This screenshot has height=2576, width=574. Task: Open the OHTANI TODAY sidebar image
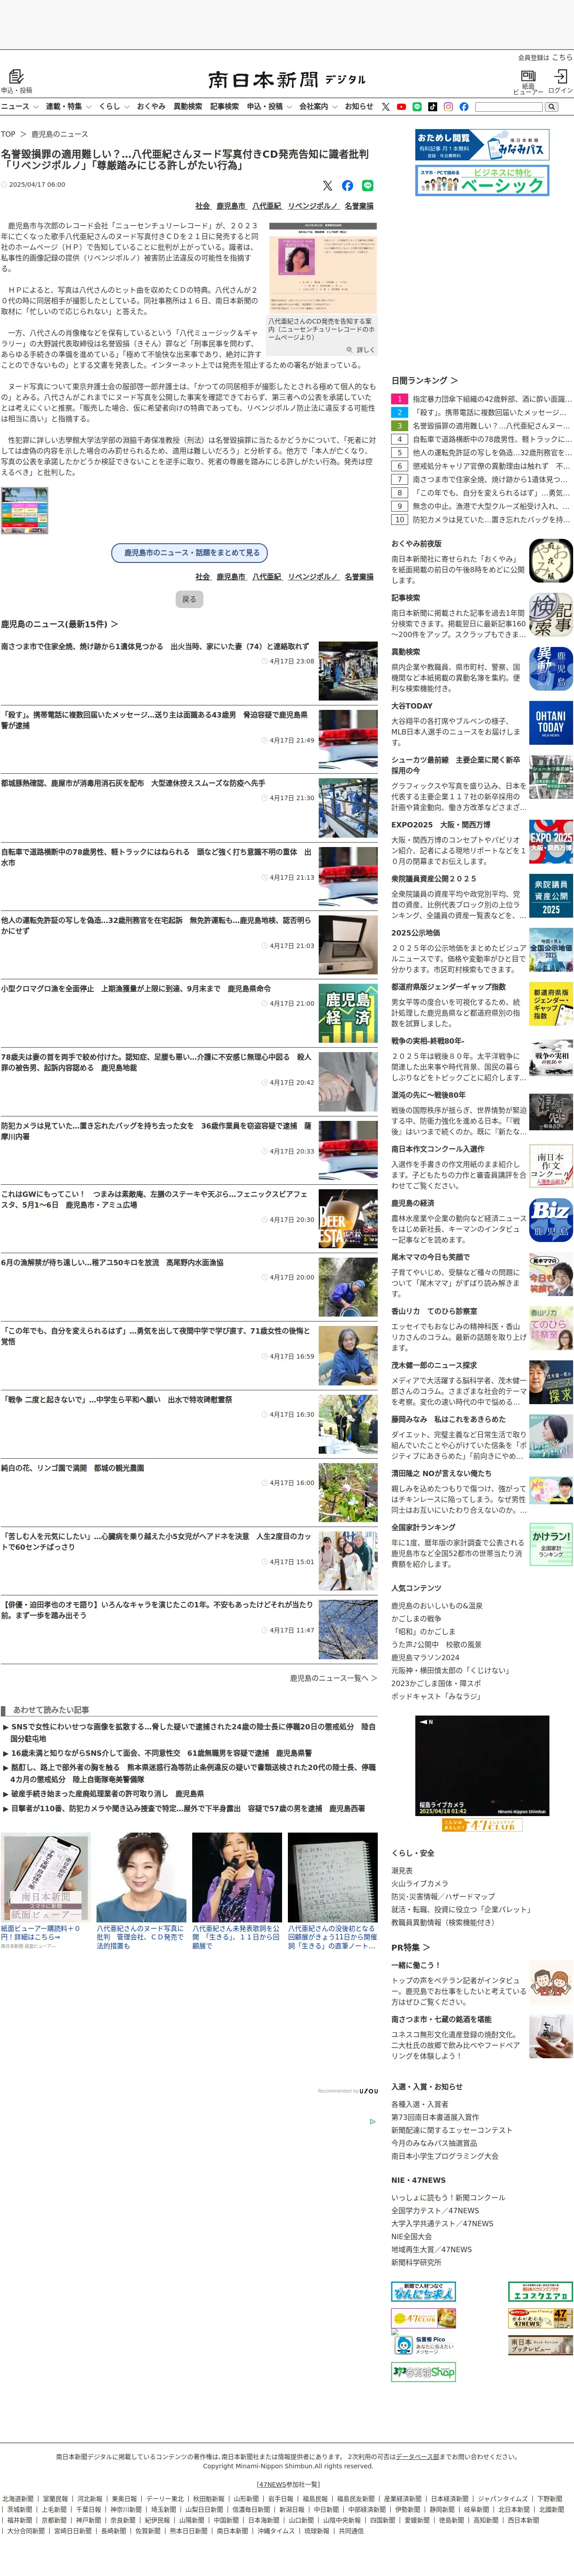point(551,722)
